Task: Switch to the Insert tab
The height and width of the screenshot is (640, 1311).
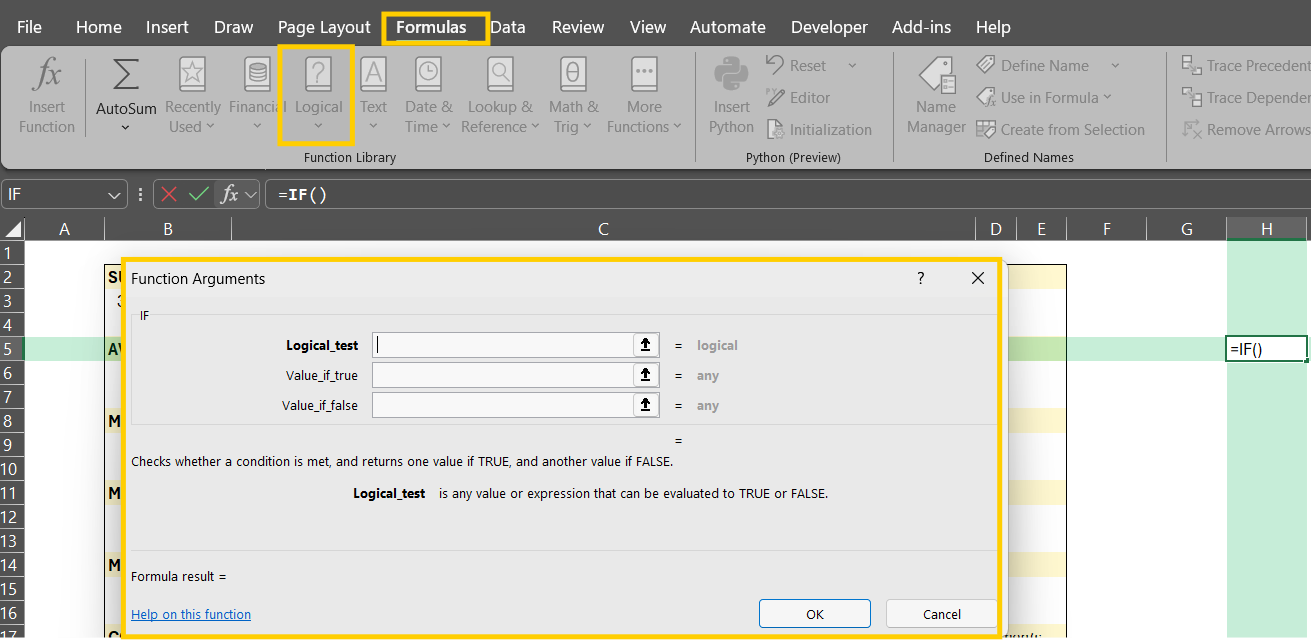Action: pos(167,27)
